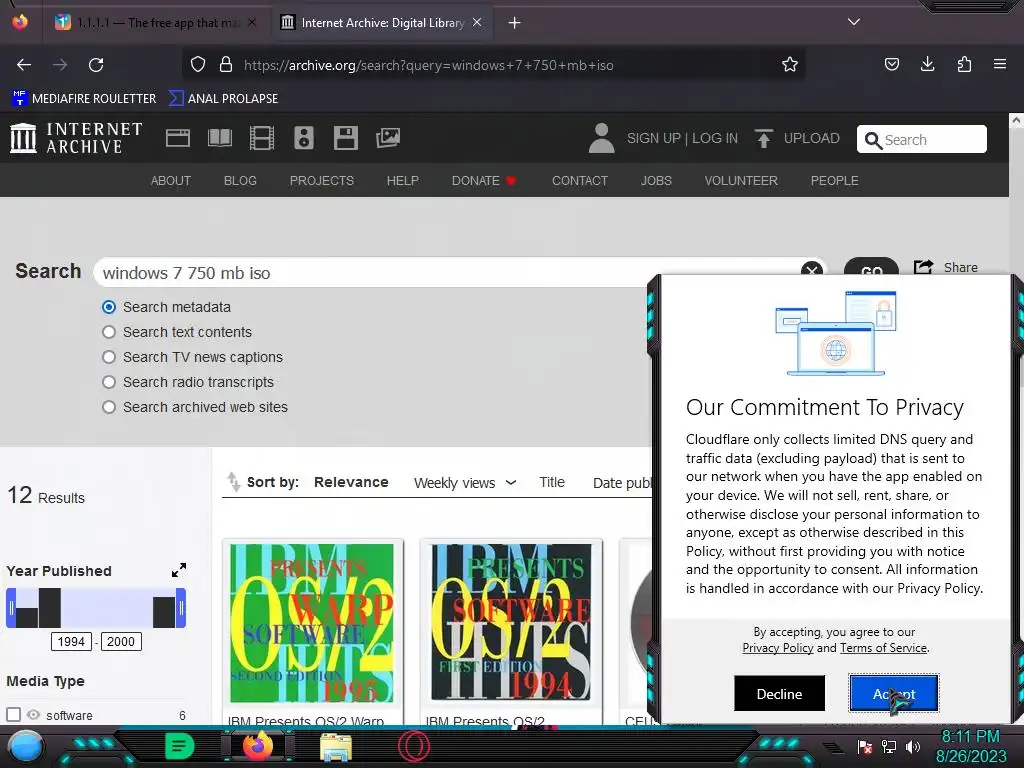
Task: Expand the Year Published histogram
Action: click(179, 570)
